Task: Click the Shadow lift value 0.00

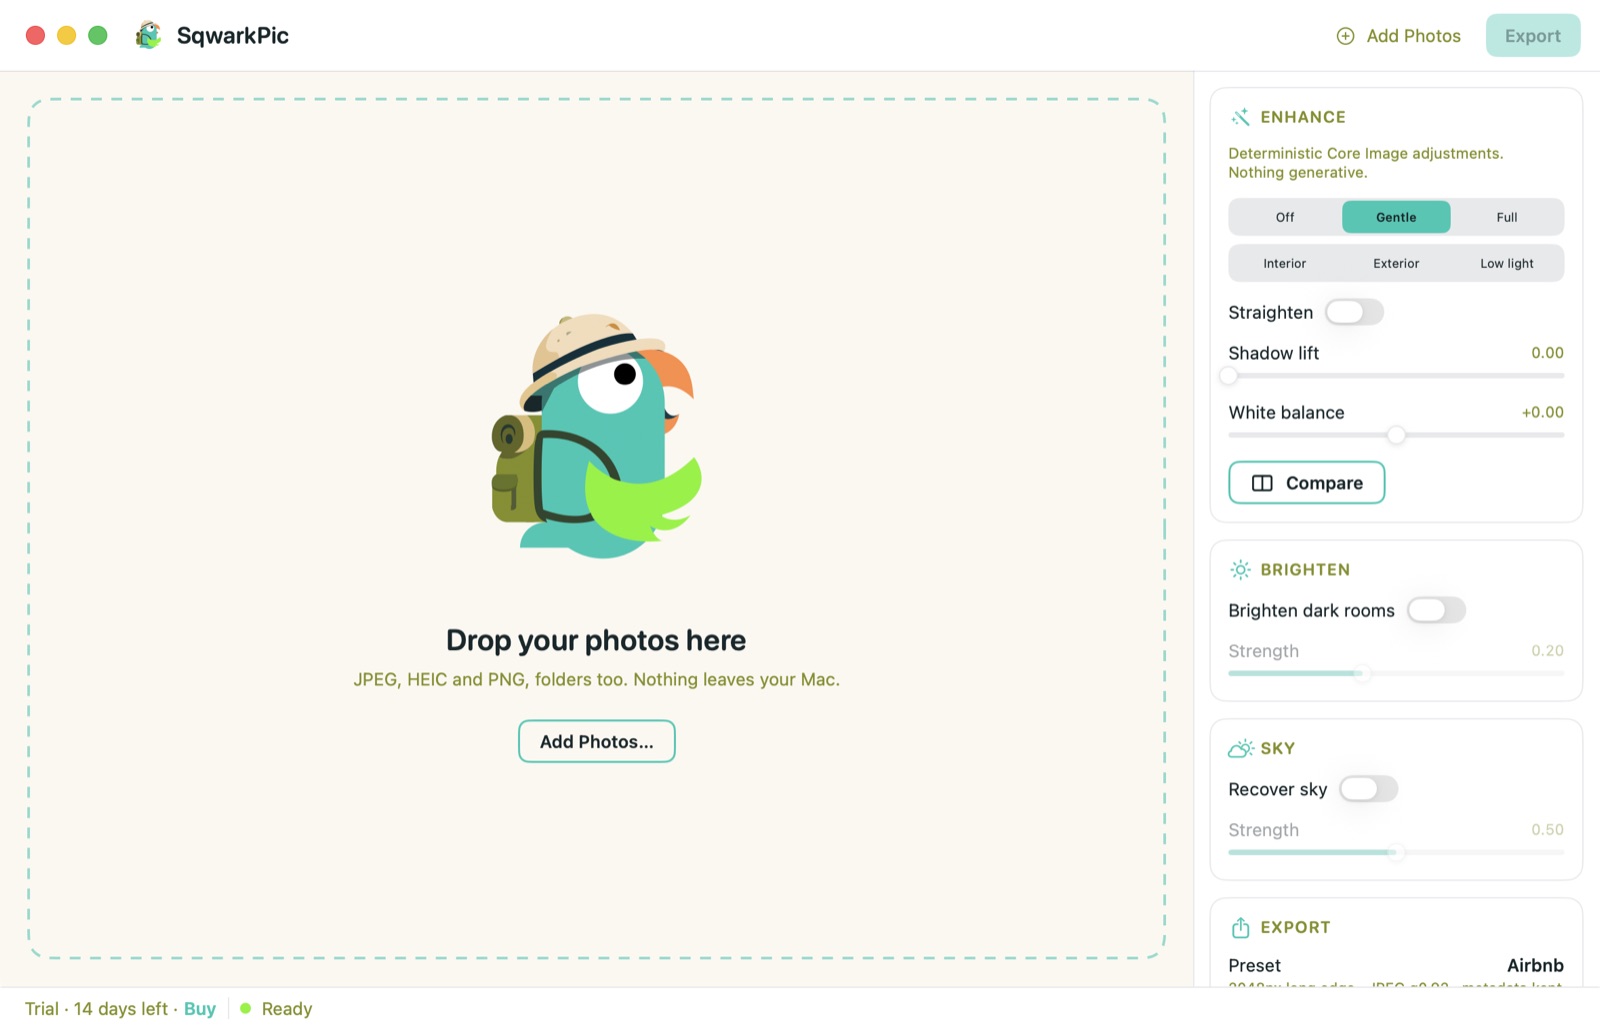Action: [x=1547, y=353]
